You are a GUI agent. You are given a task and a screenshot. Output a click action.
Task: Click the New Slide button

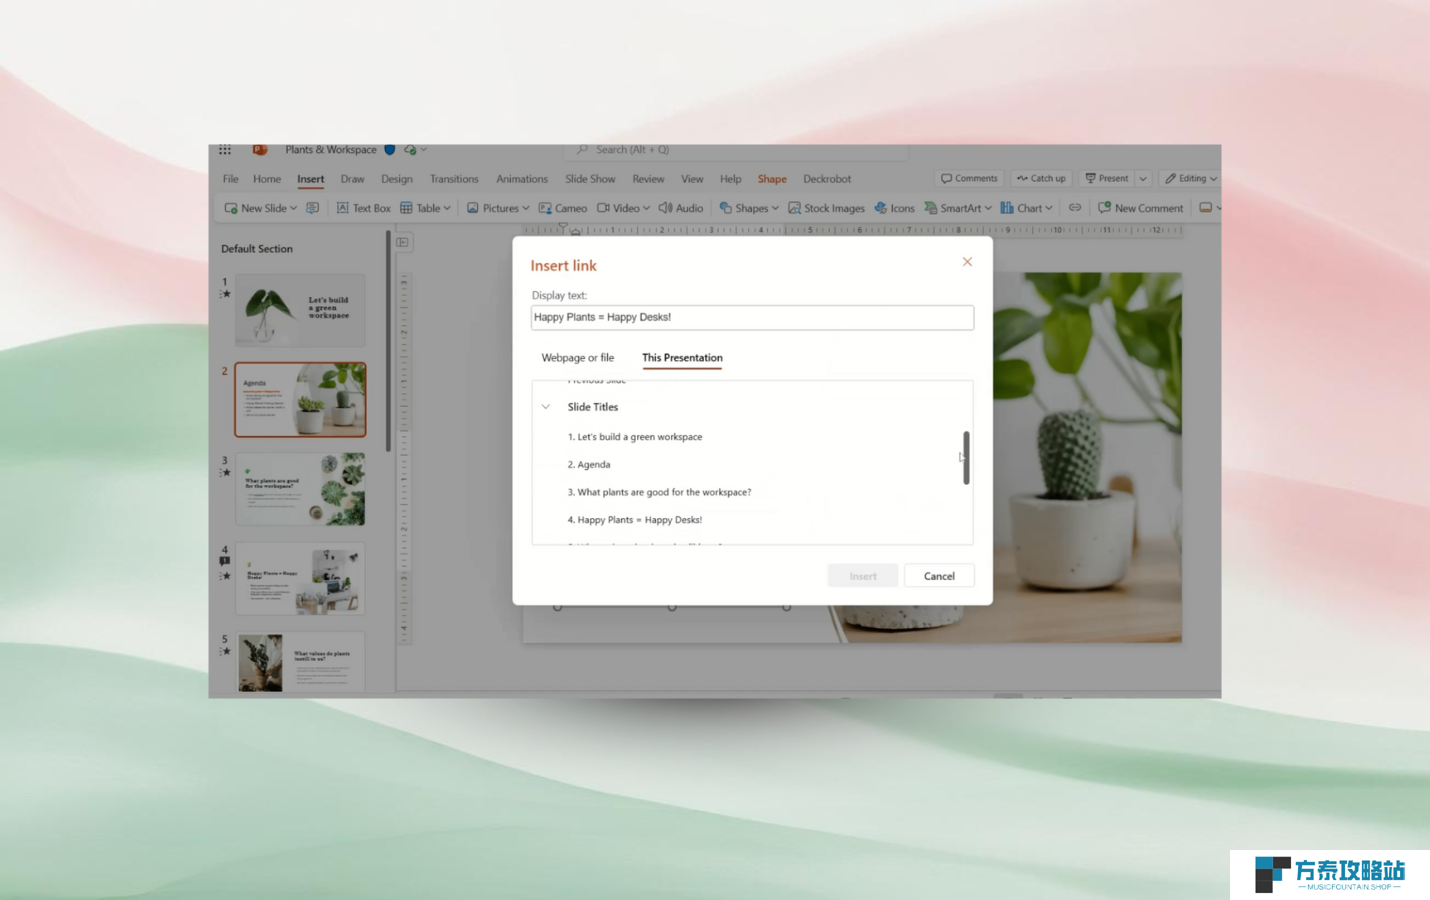pyautogui.click(x=256, y=208)
